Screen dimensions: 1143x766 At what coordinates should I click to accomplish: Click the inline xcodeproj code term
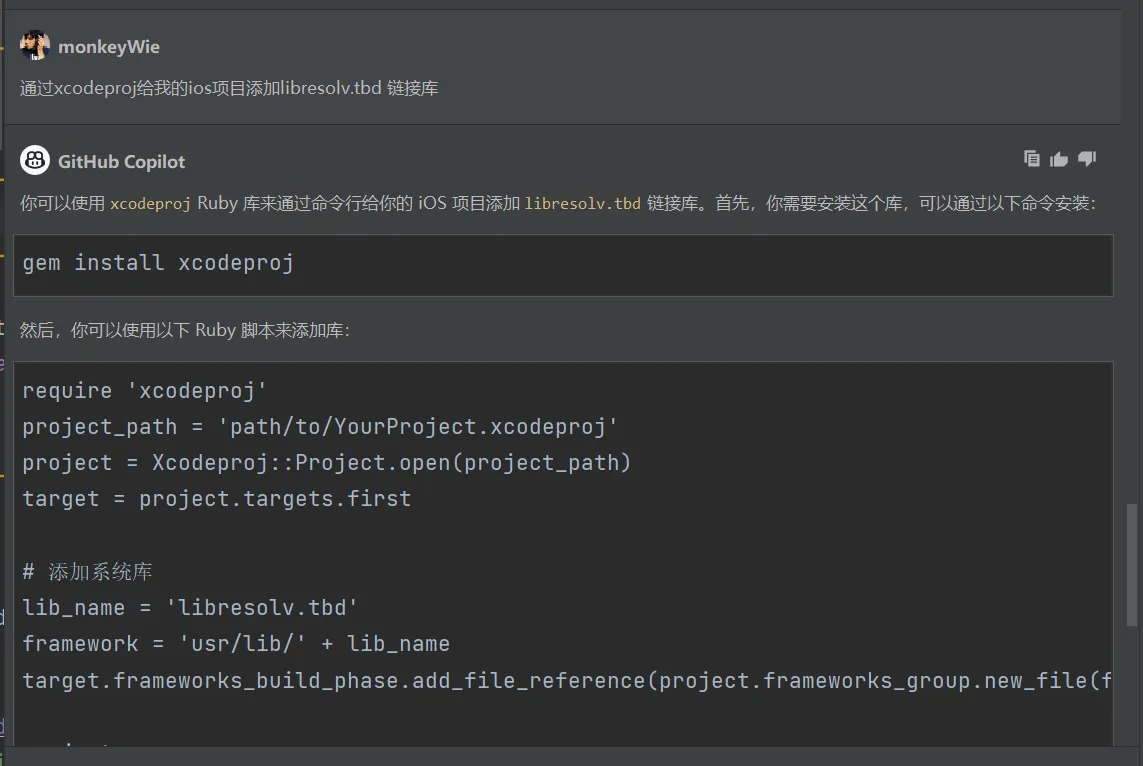pos(150,204)
